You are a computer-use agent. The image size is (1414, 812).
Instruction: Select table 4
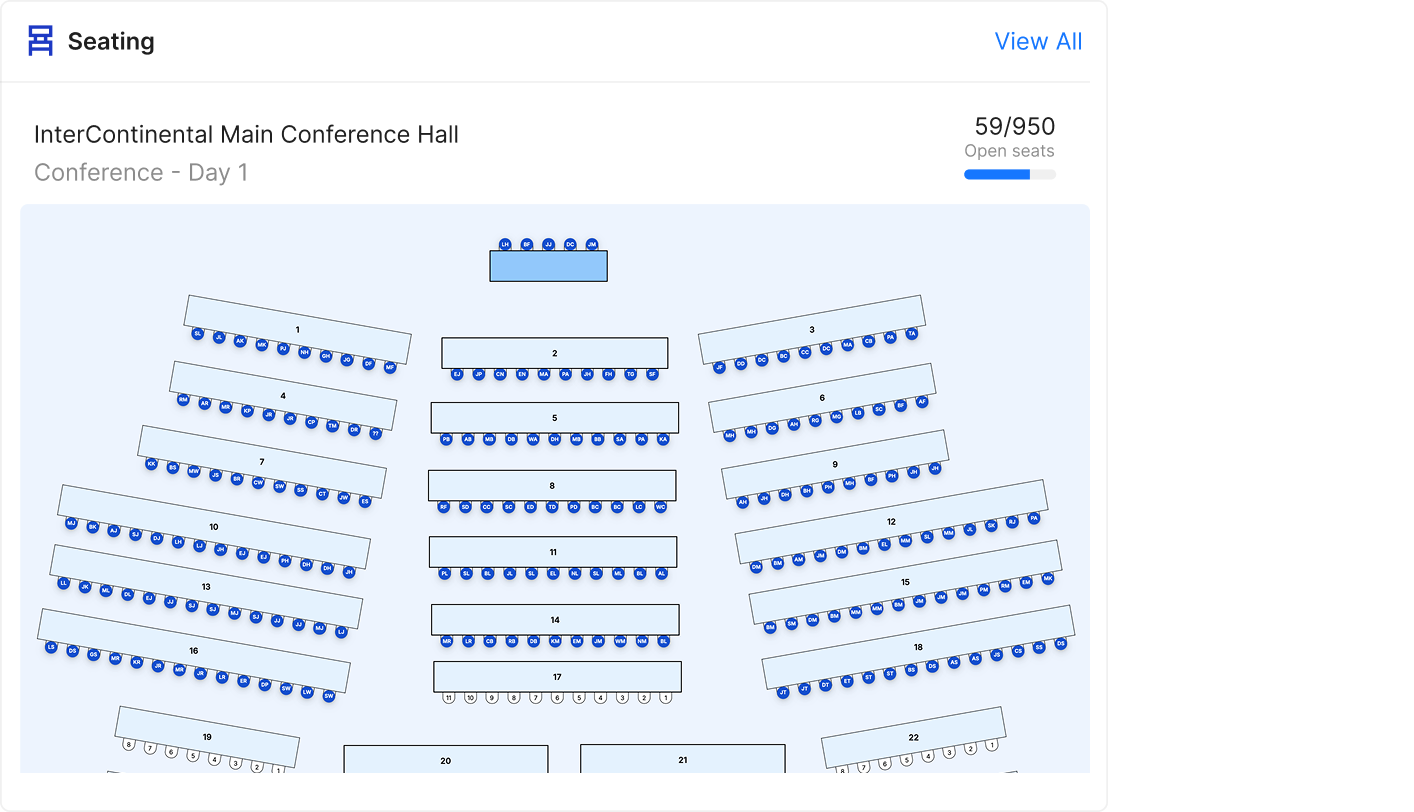point(283,396)
